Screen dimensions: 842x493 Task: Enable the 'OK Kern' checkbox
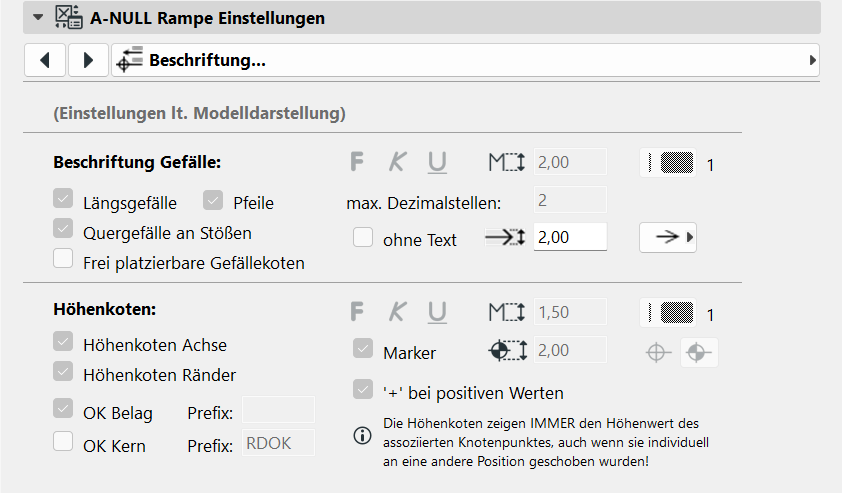tap(64, 443)
